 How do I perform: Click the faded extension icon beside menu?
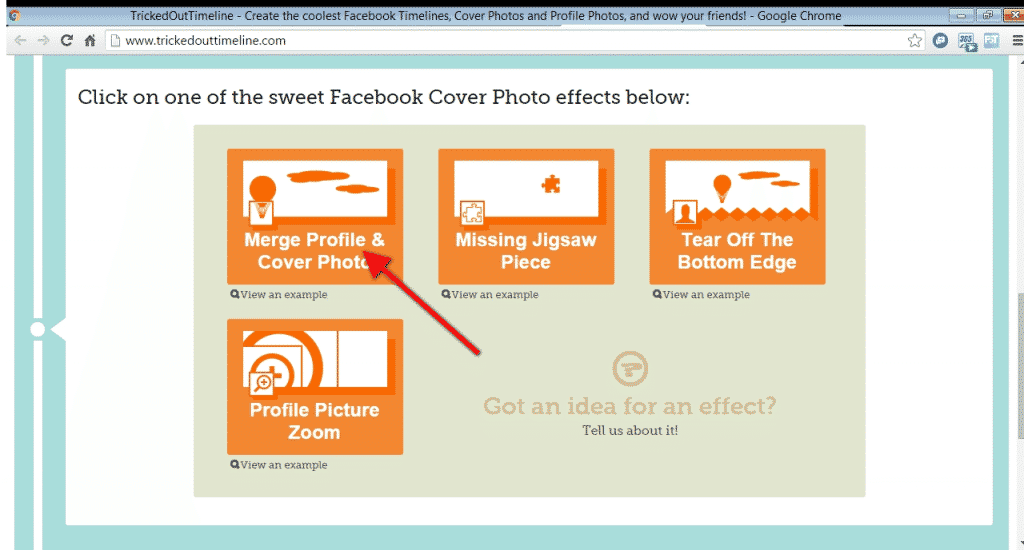click(x=991, y=40)
